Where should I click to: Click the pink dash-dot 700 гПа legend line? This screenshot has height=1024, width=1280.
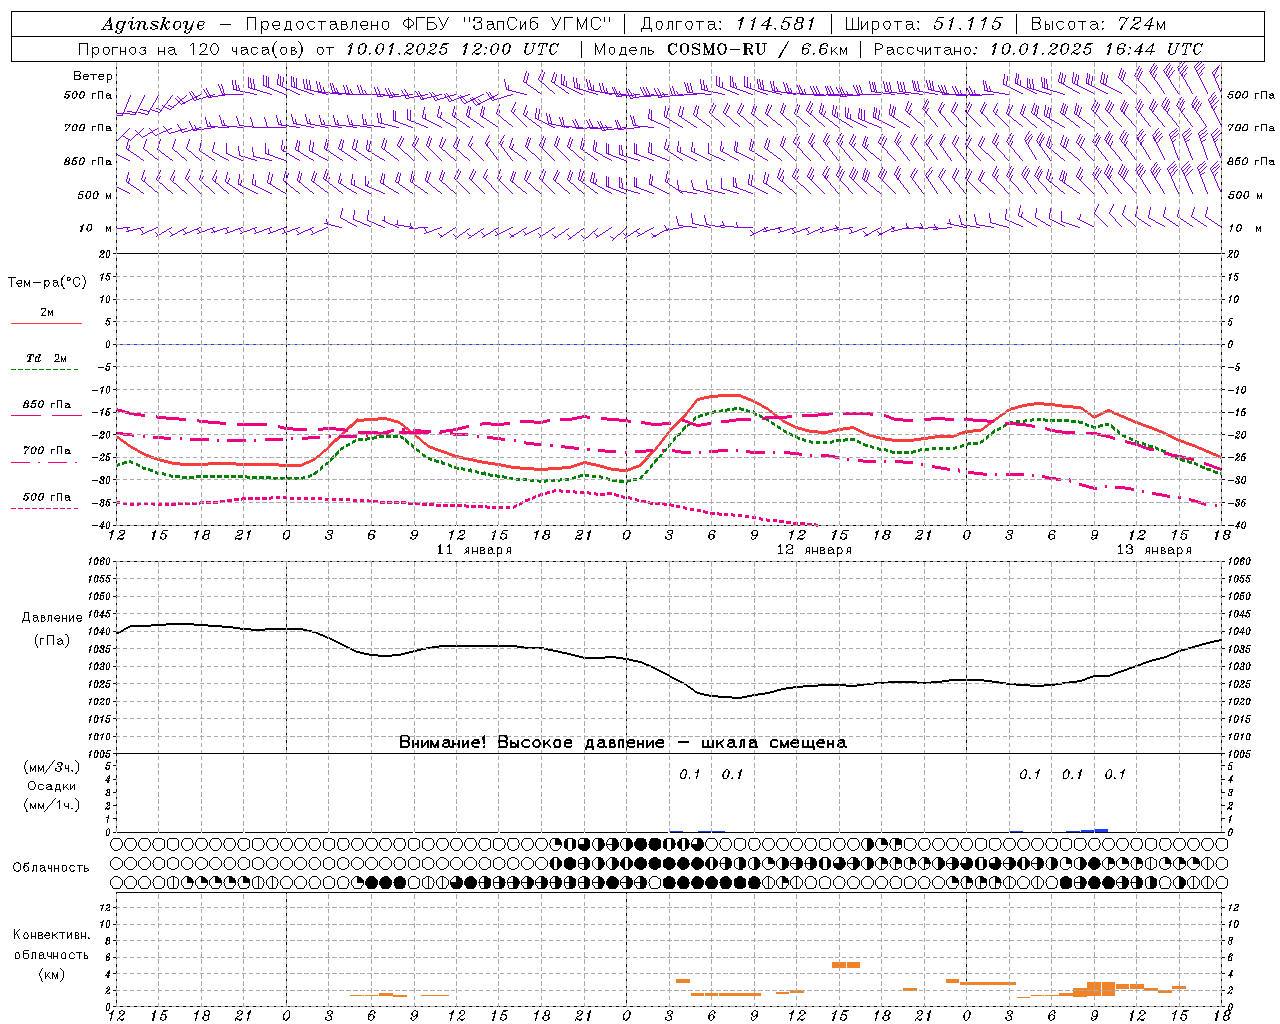[46, 462]
